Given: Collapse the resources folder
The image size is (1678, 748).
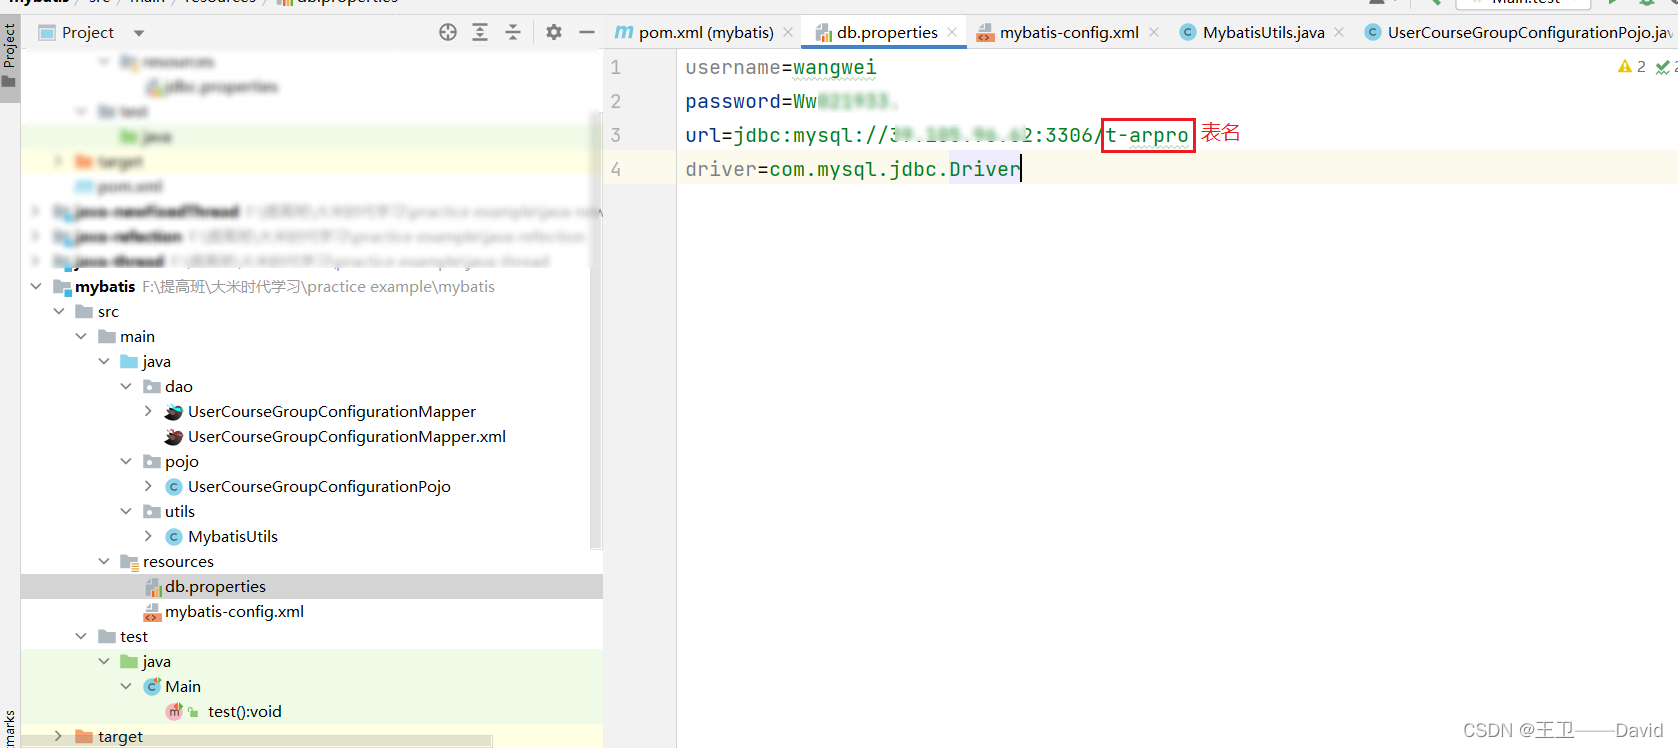Looking at the screenshot, I should [104, 561].
